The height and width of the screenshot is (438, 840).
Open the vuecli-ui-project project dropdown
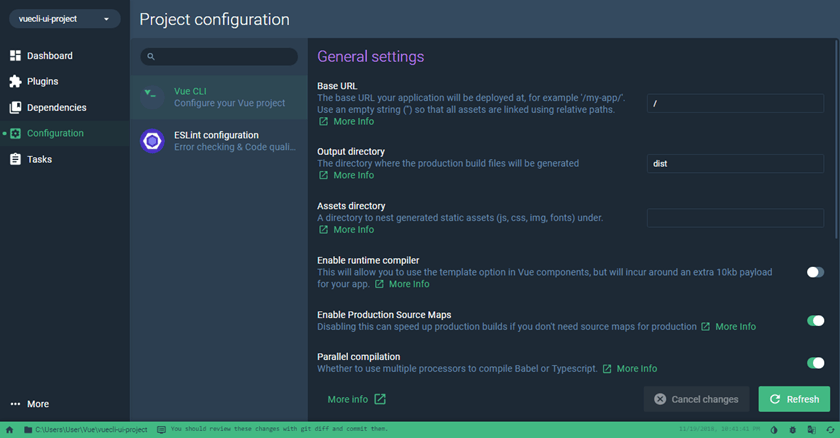tap(64, 19)
